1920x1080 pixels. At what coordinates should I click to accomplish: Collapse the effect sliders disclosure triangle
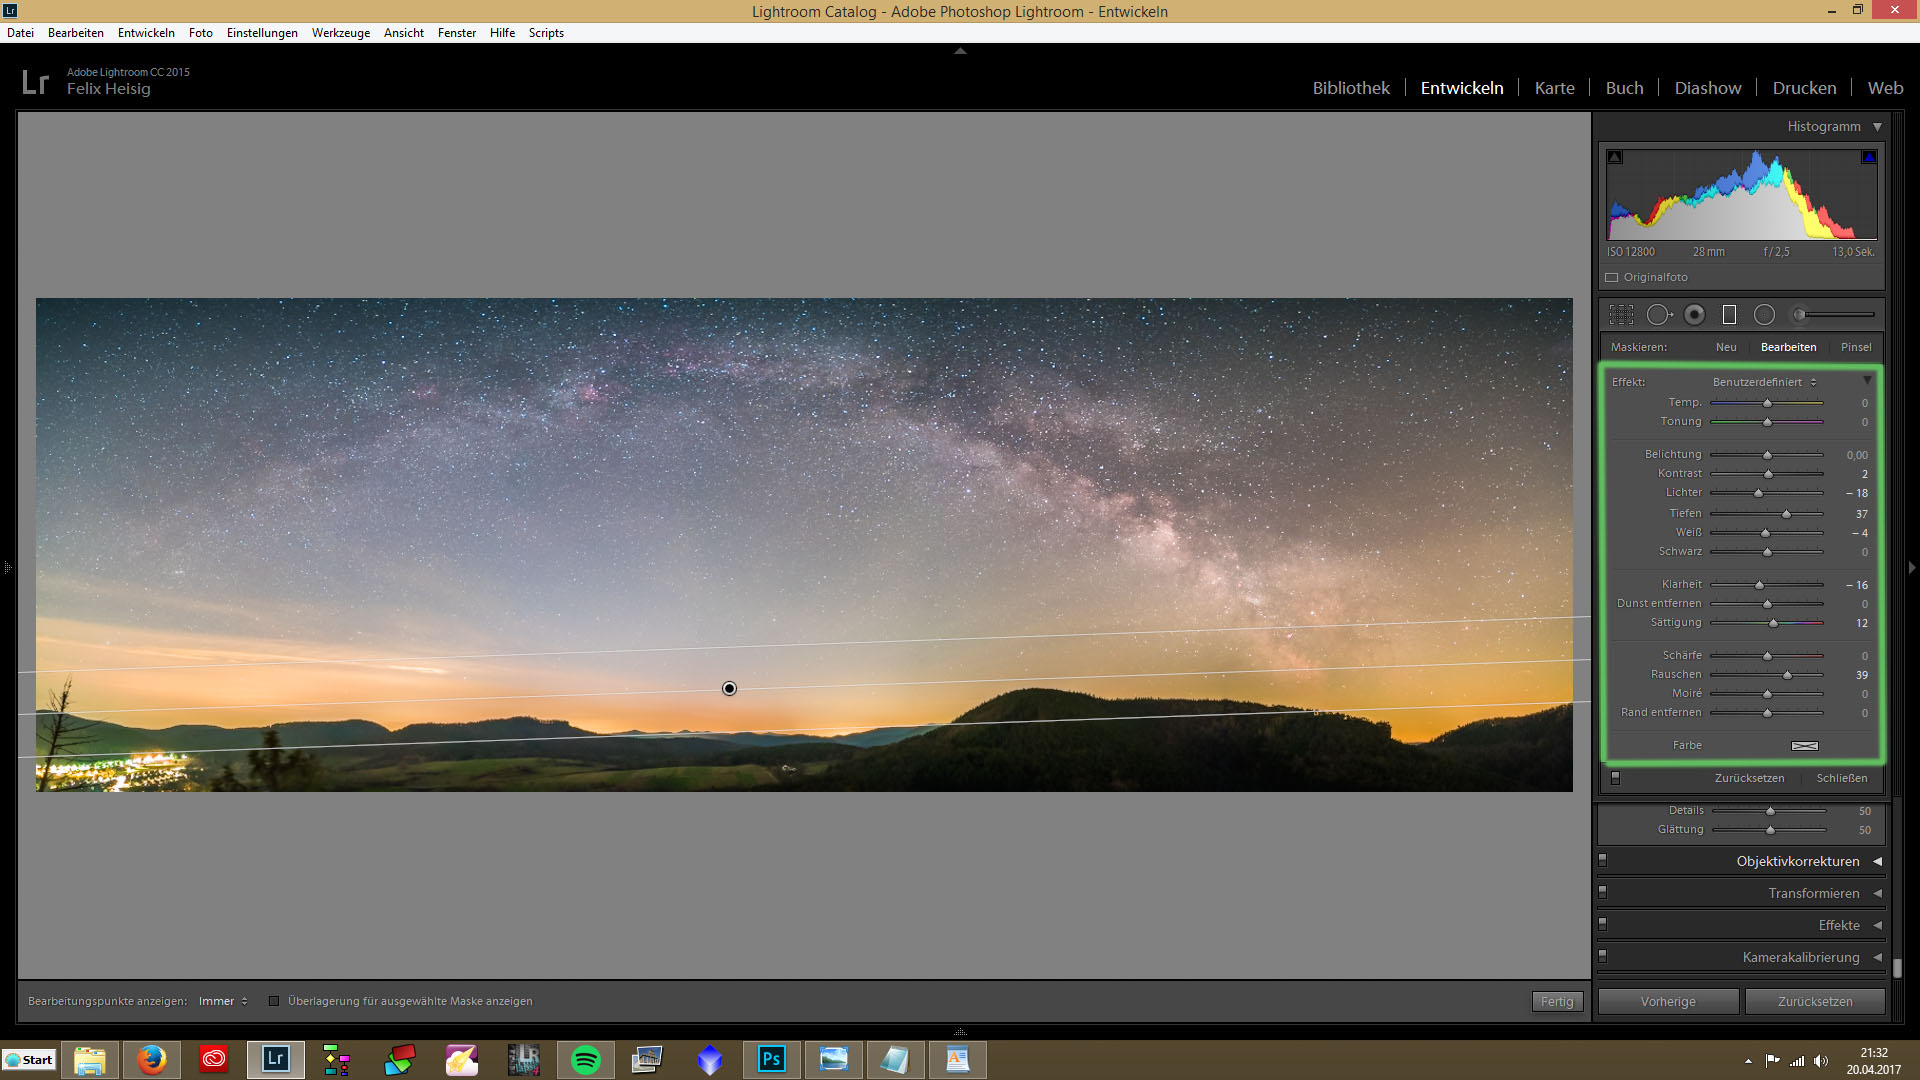coord(1867,381)
